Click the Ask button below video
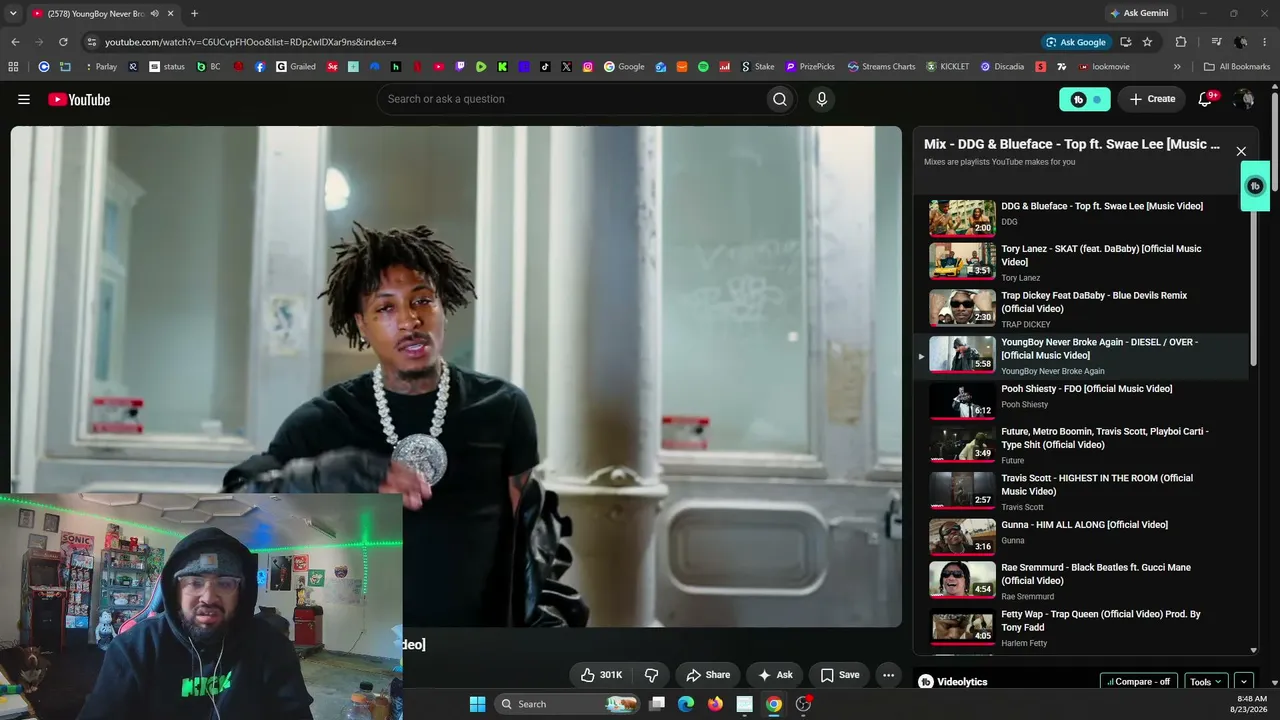This screenshot has height=720, width=1280. [775, 675]
